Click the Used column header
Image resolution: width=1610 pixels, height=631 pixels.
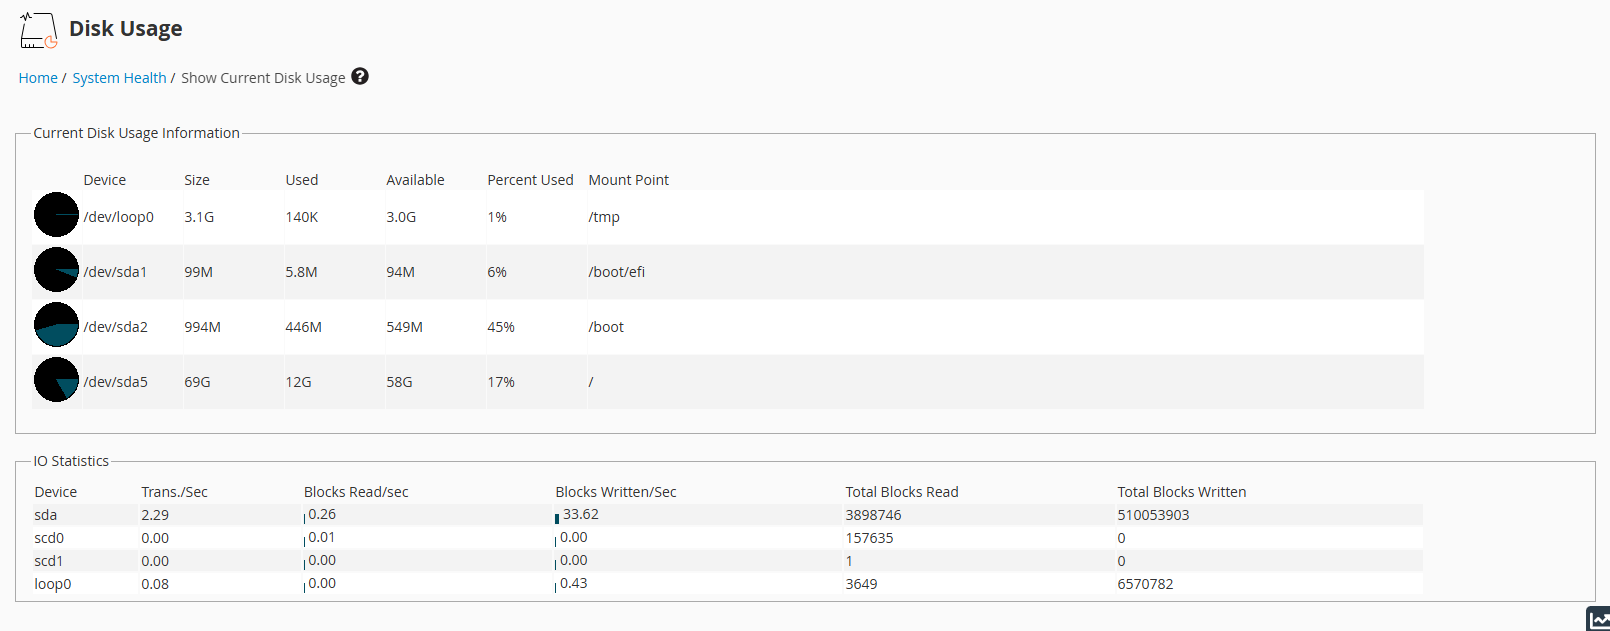click(301, 180)
